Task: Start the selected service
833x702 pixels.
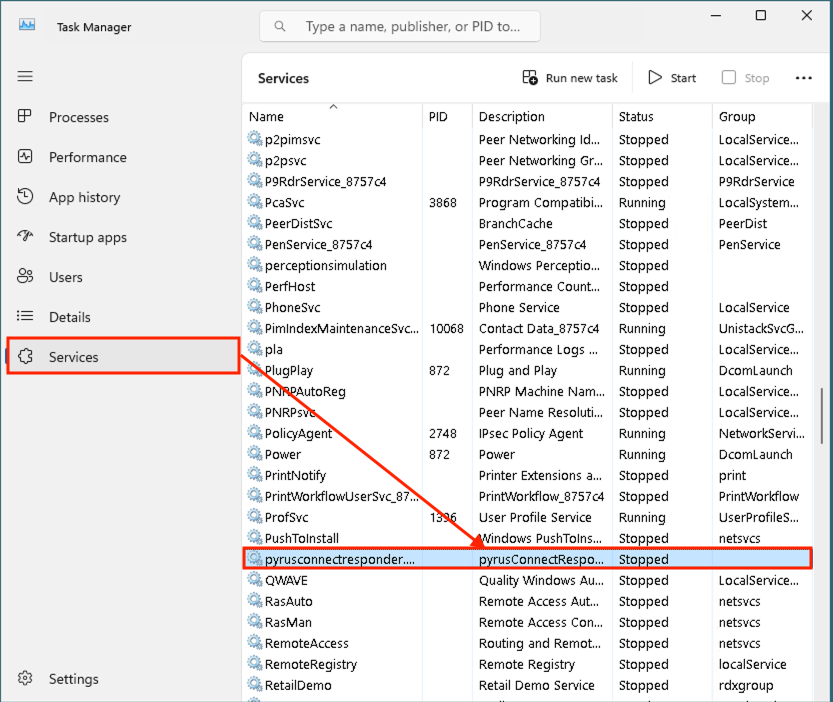Action: coord(672,78)
